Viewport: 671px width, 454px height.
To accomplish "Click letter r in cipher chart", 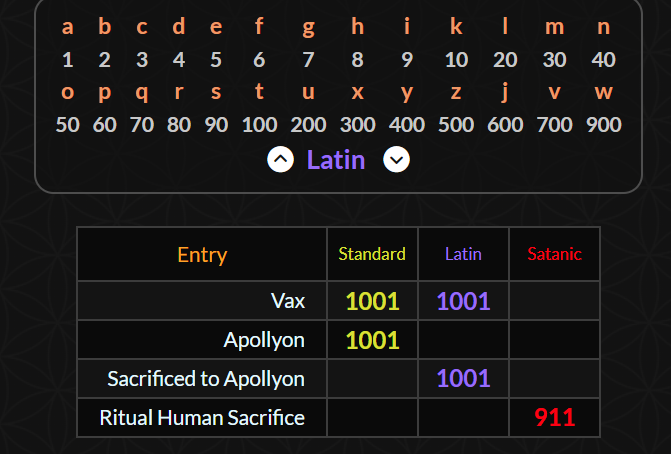I will [x=179, y=92].
